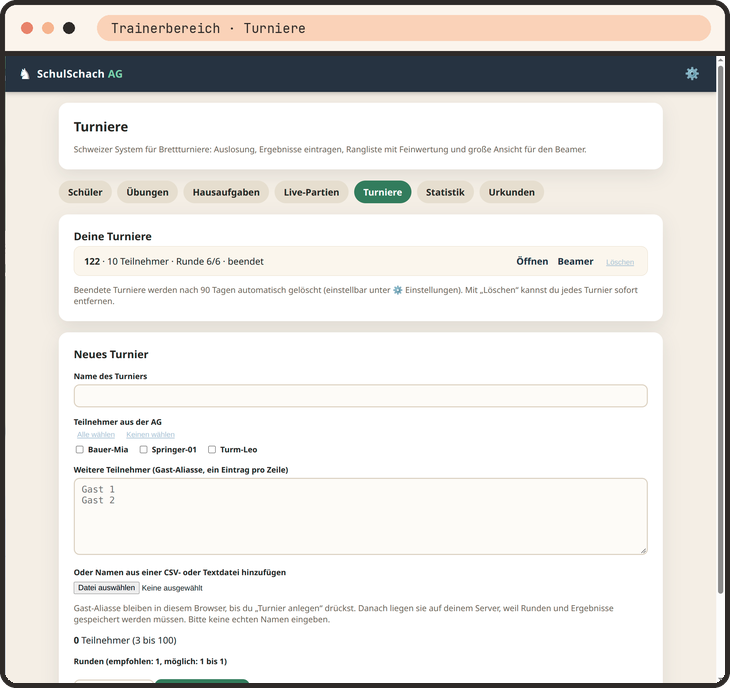Open tournament 122 with Öffnen
This screenshot has height=688, width=730.
pos(532,262)
